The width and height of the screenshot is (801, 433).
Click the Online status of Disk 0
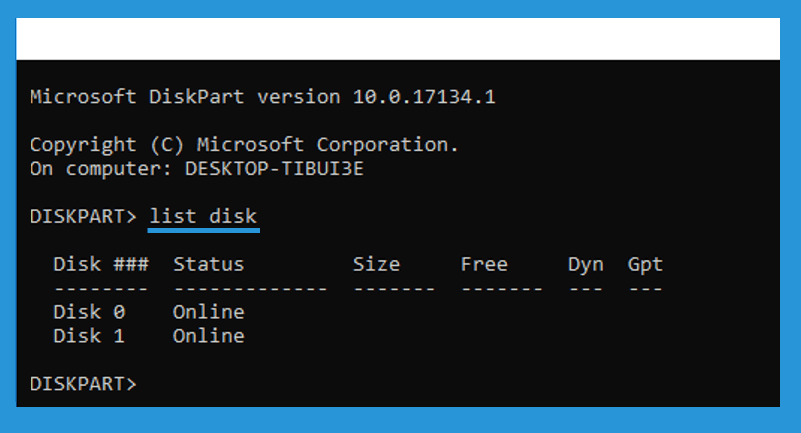tap(208, 312)
